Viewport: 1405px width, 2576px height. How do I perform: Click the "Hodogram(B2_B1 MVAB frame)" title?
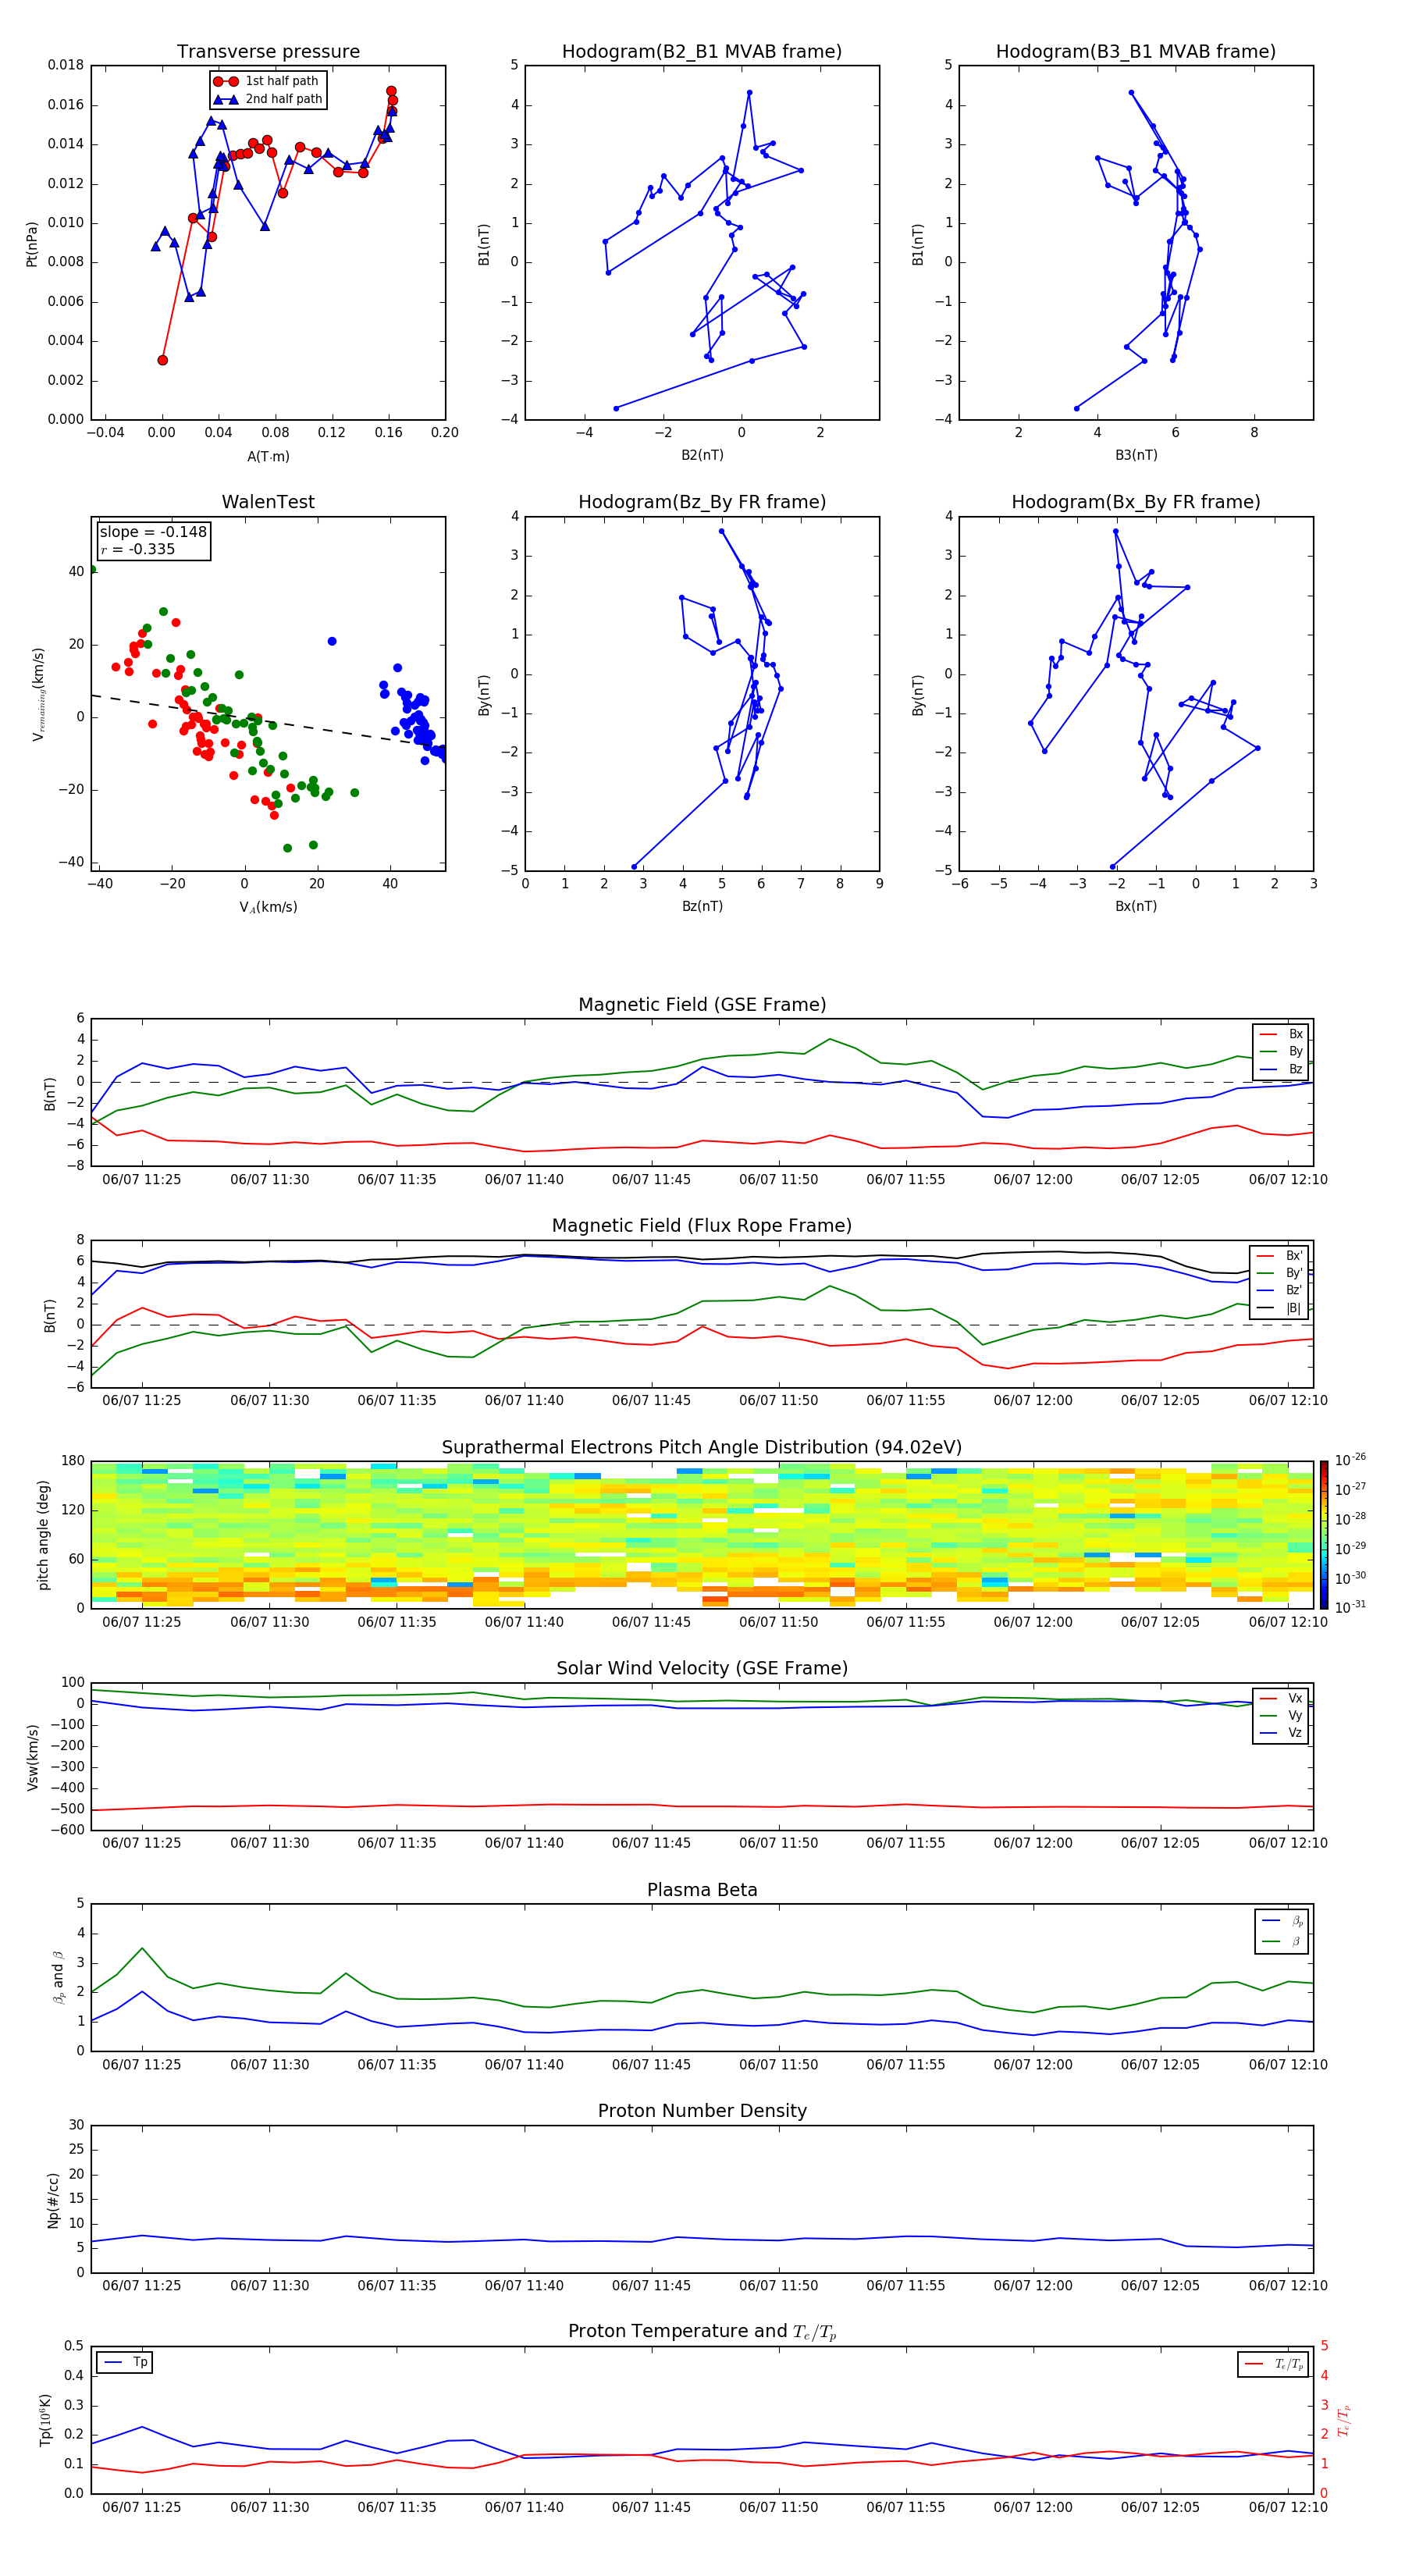pyautogui.click(x=702, y=52)
